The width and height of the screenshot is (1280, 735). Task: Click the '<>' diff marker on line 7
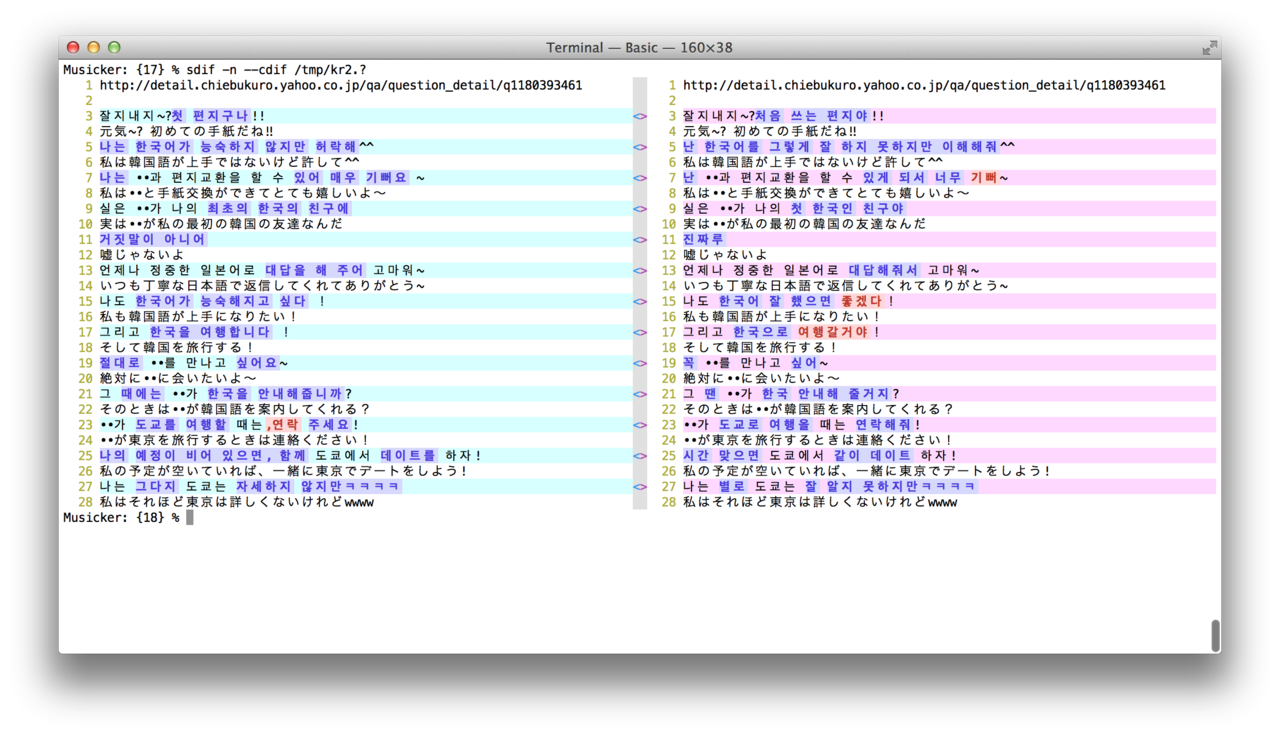click(640, 178)
